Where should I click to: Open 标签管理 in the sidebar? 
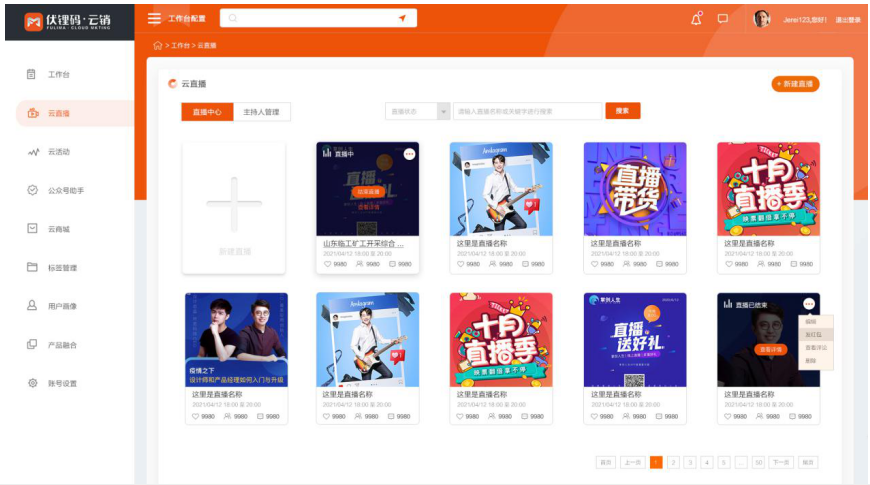61,267
